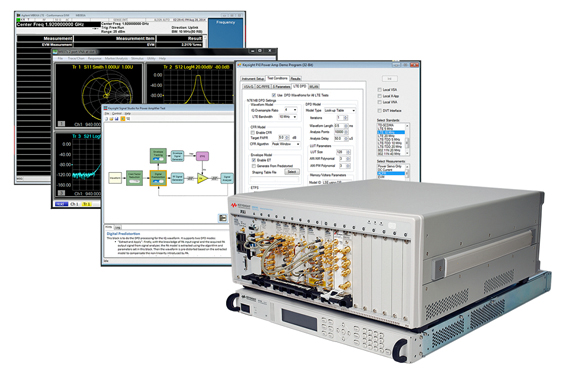Open the CFR Algorithm Peak Window dropdown
Viewport: 576px width, 384px height.
tap(285, 144)
